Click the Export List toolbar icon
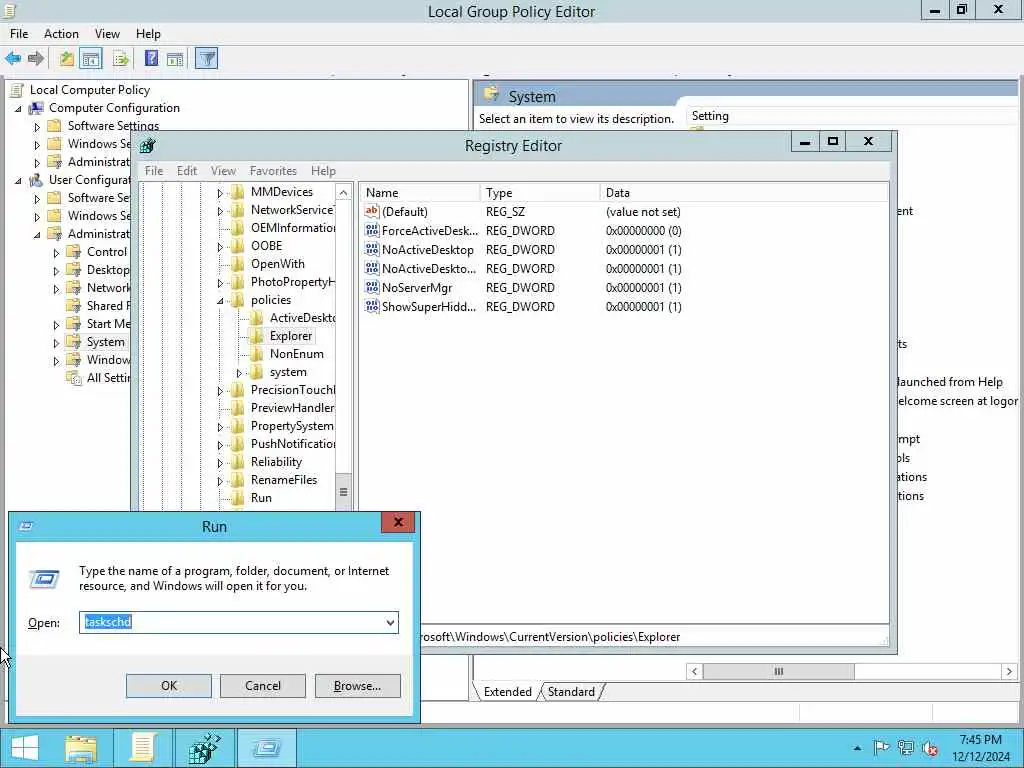This screenshot has height=768, width=1024. [x=121, y=59]
